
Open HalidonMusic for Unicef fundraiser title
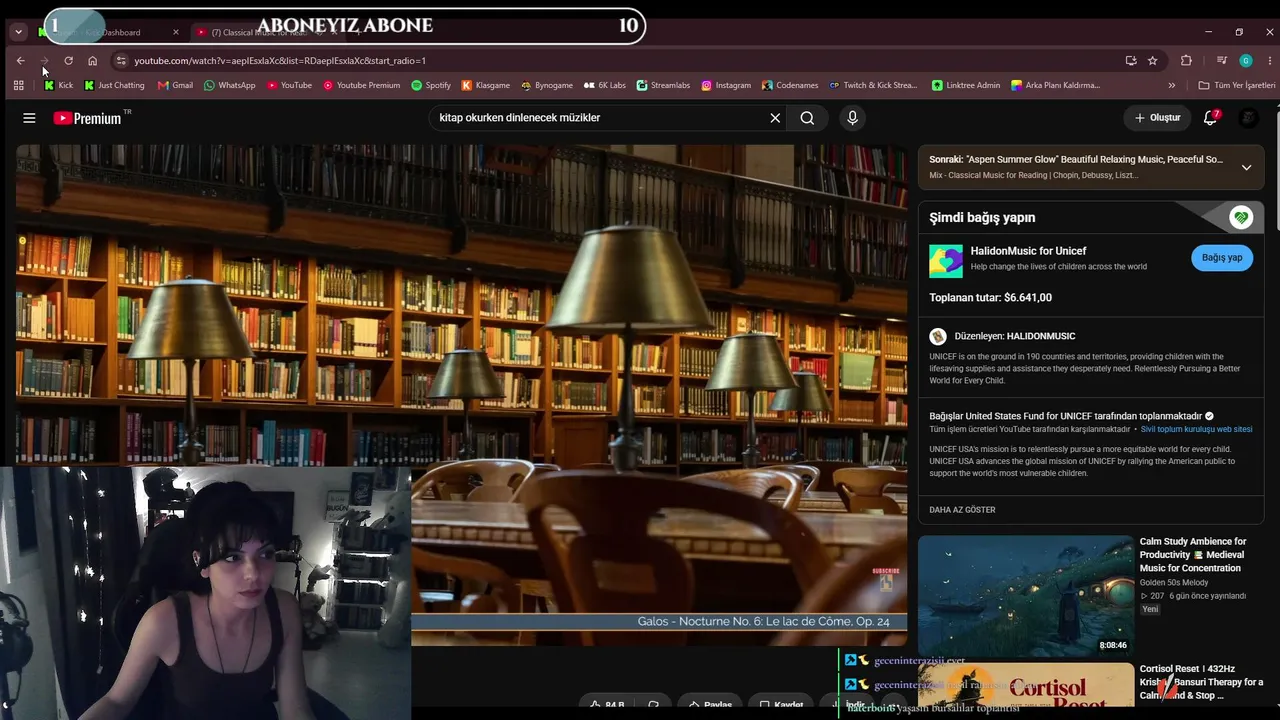[1028, 251]
